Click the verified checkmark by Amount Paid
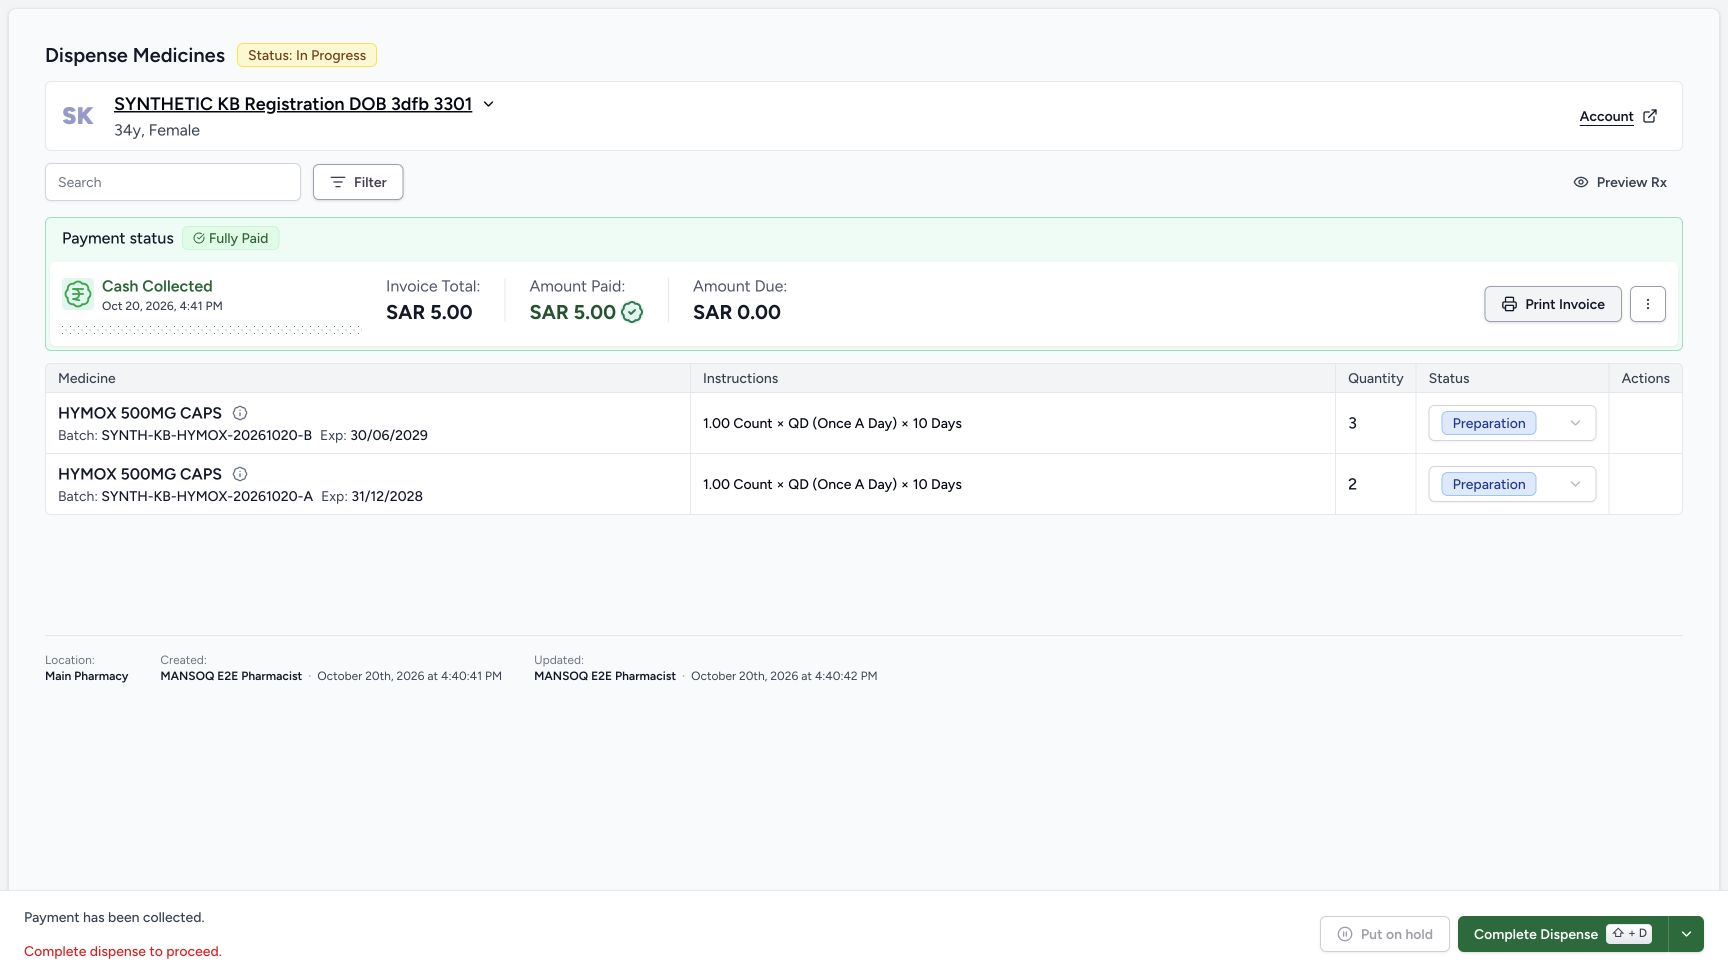This screenshot has height=977, width=1728. [632, 312]
